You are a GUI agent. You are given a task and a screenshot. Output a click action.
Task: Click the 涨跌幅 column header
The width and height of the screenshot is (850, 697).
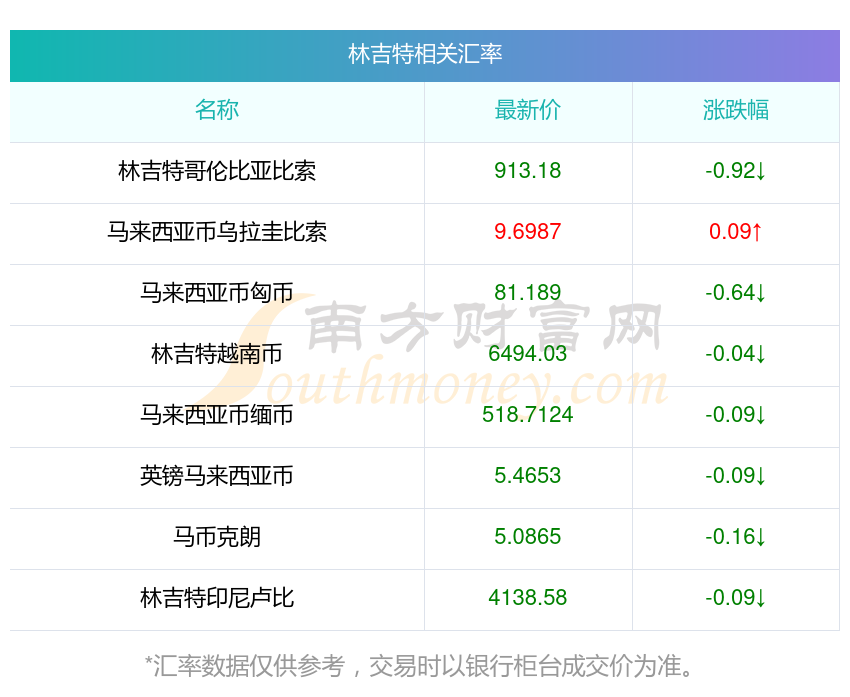(x=736, y=110)
